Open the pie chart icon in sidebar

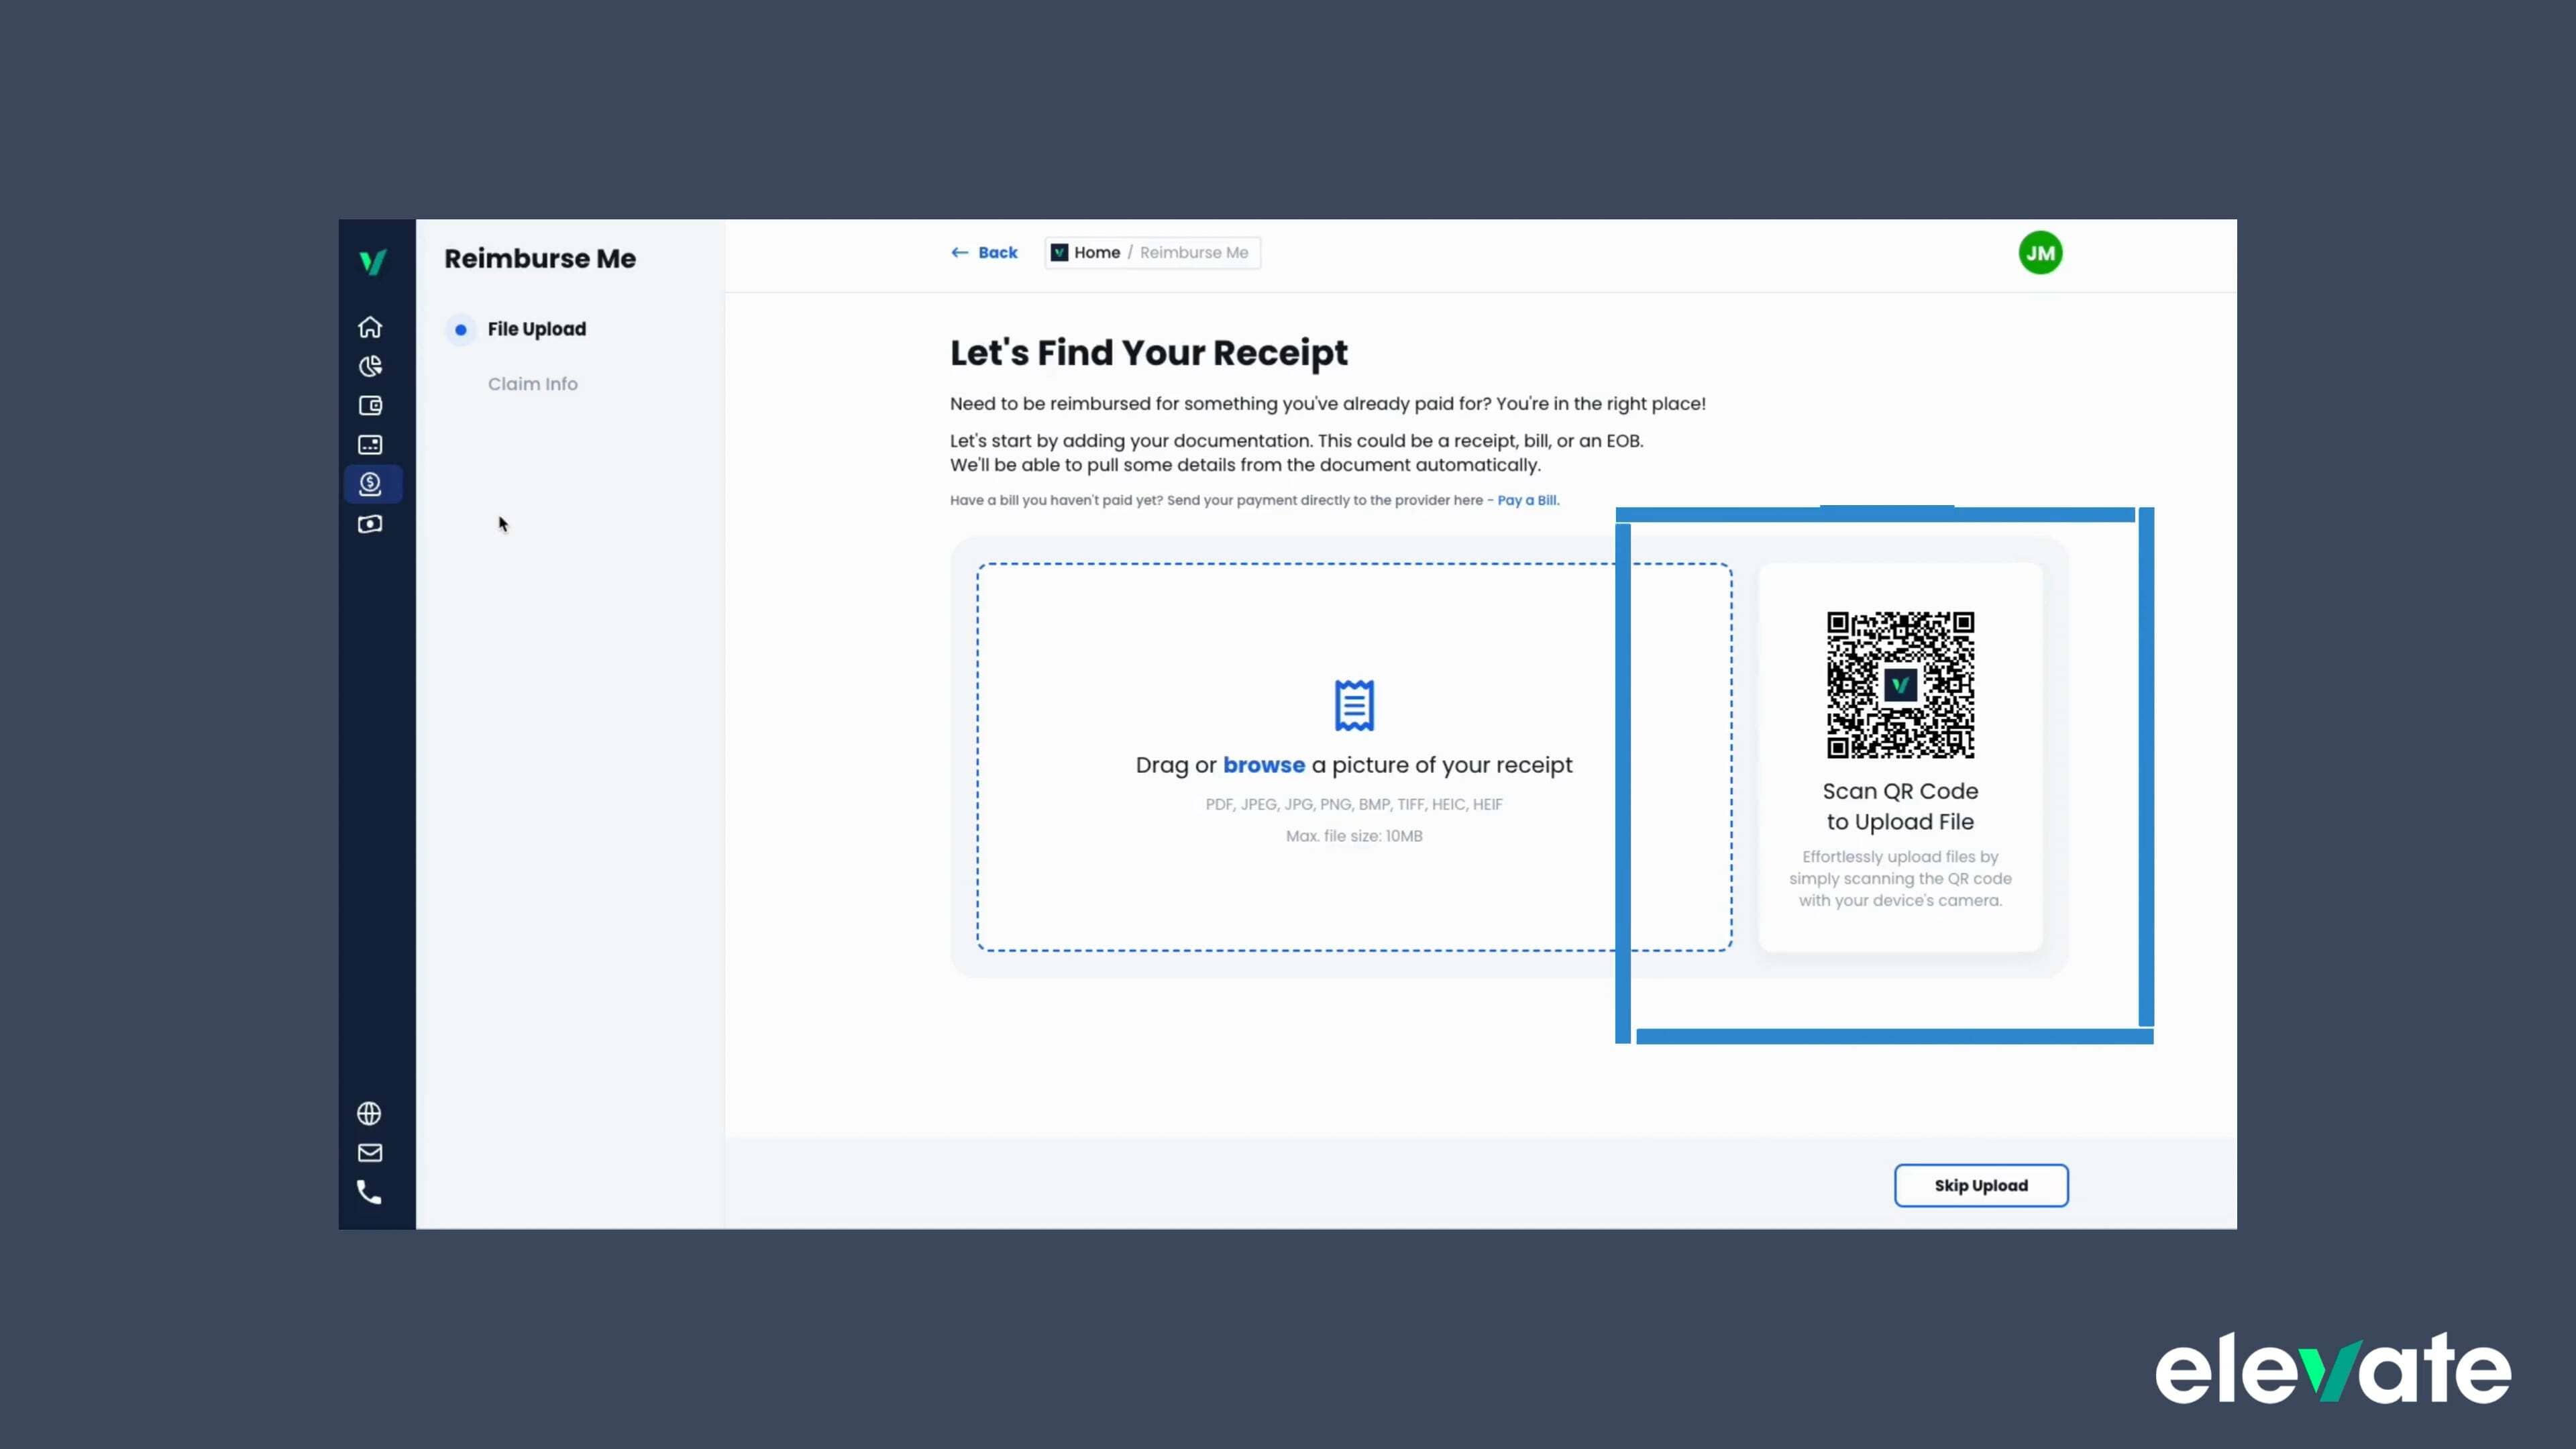(370, 366)
